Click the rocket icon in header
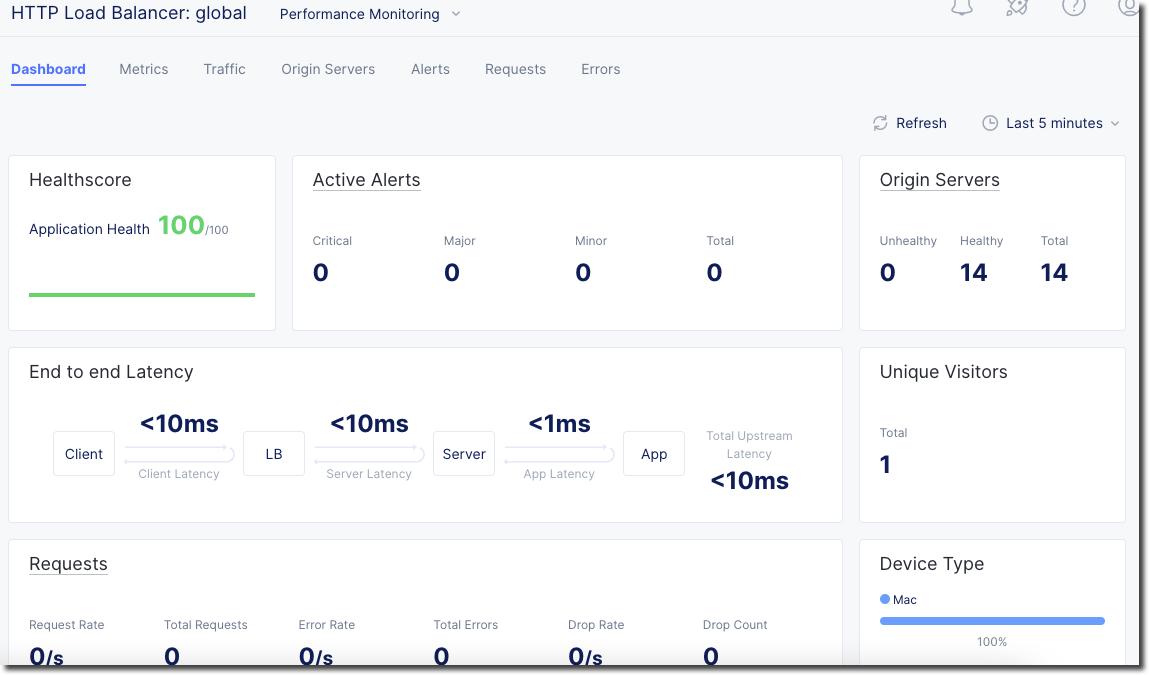 [1017, 7]
